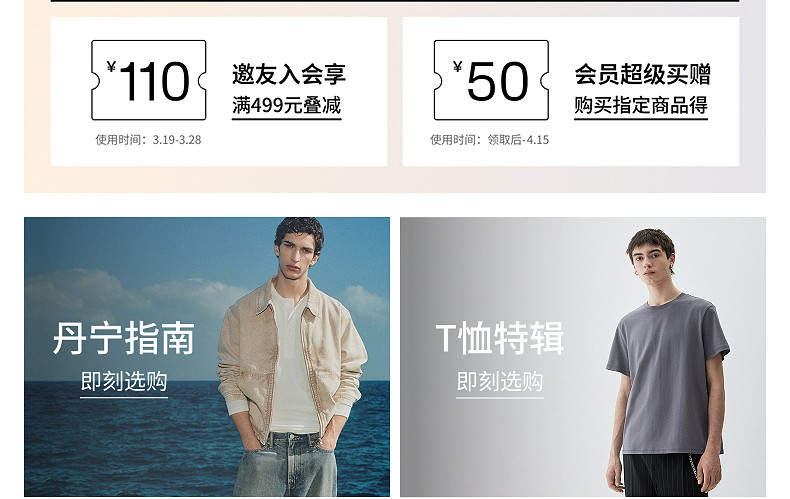Click the 购买指定商品得 underlined link
790x499 pixels.
[x=641, y=106]
